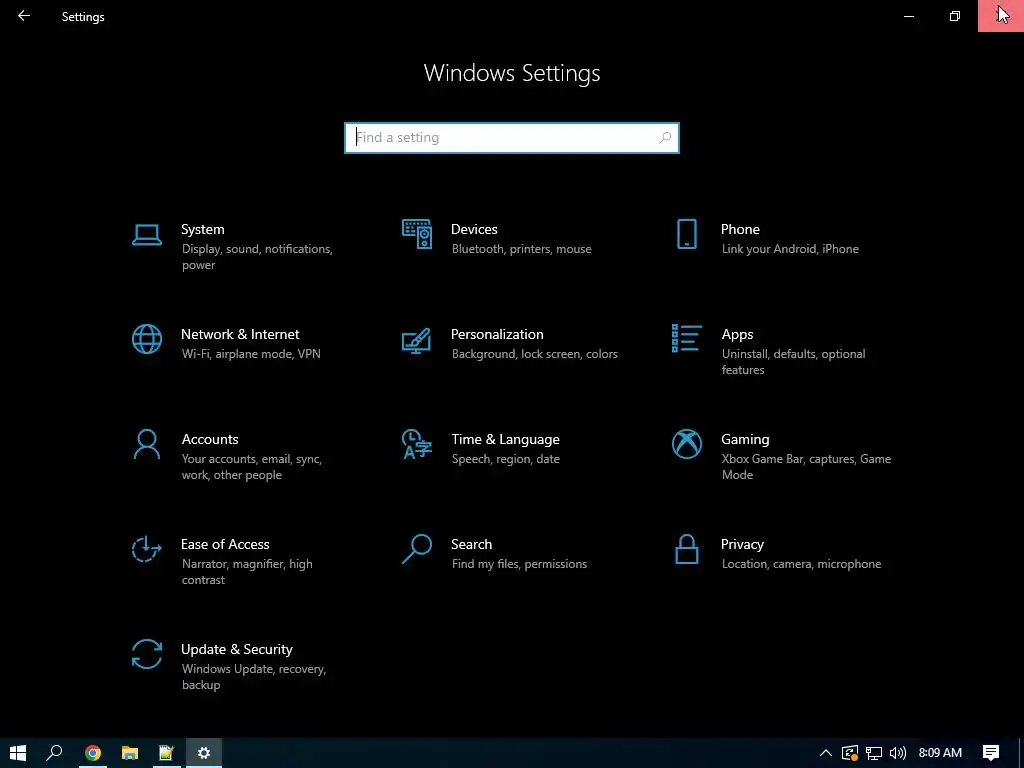Open the Accounts person icon
The height and width of the screenshot is (768, 1024).
[x=147, y=445]
